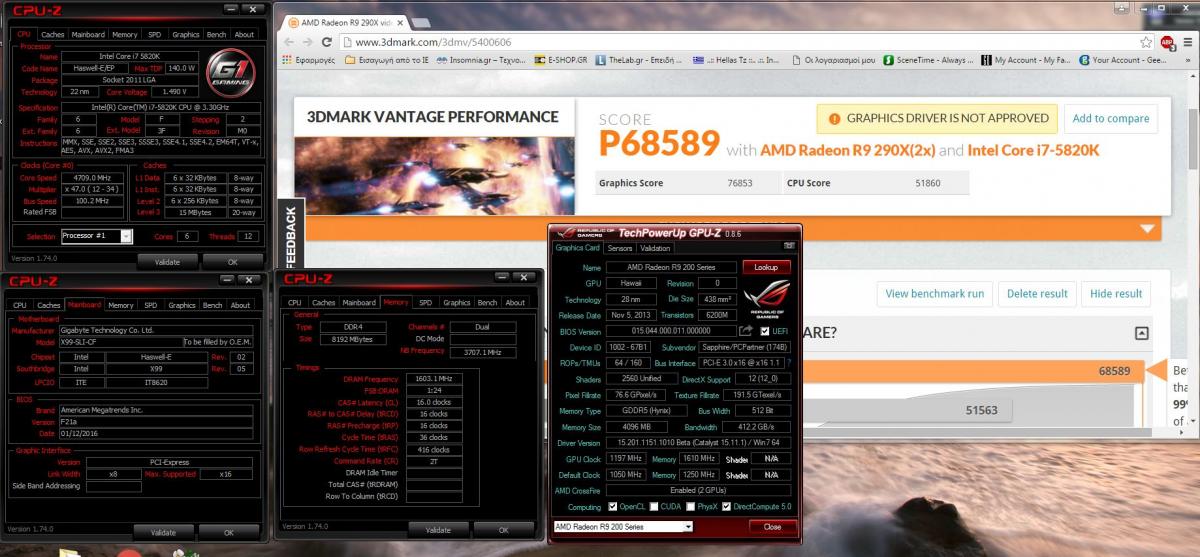Click the Graphics Score value 76853
Screen dimensions: 1200x557
tap(740, 183)
